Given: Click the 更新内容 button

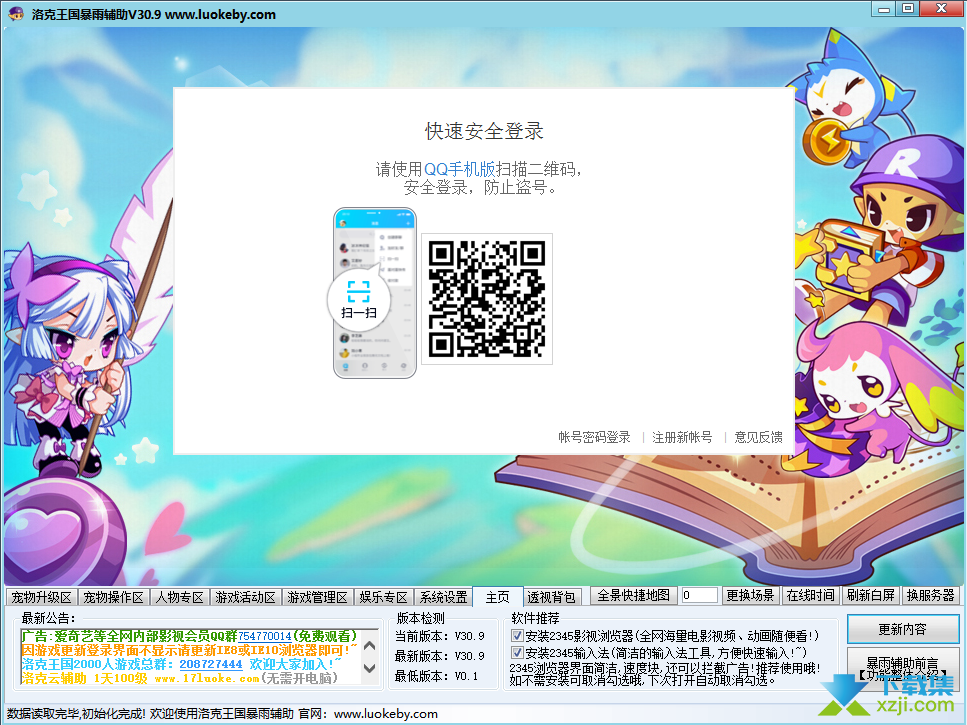Looking at the screenshot, I should coord(902,629).
